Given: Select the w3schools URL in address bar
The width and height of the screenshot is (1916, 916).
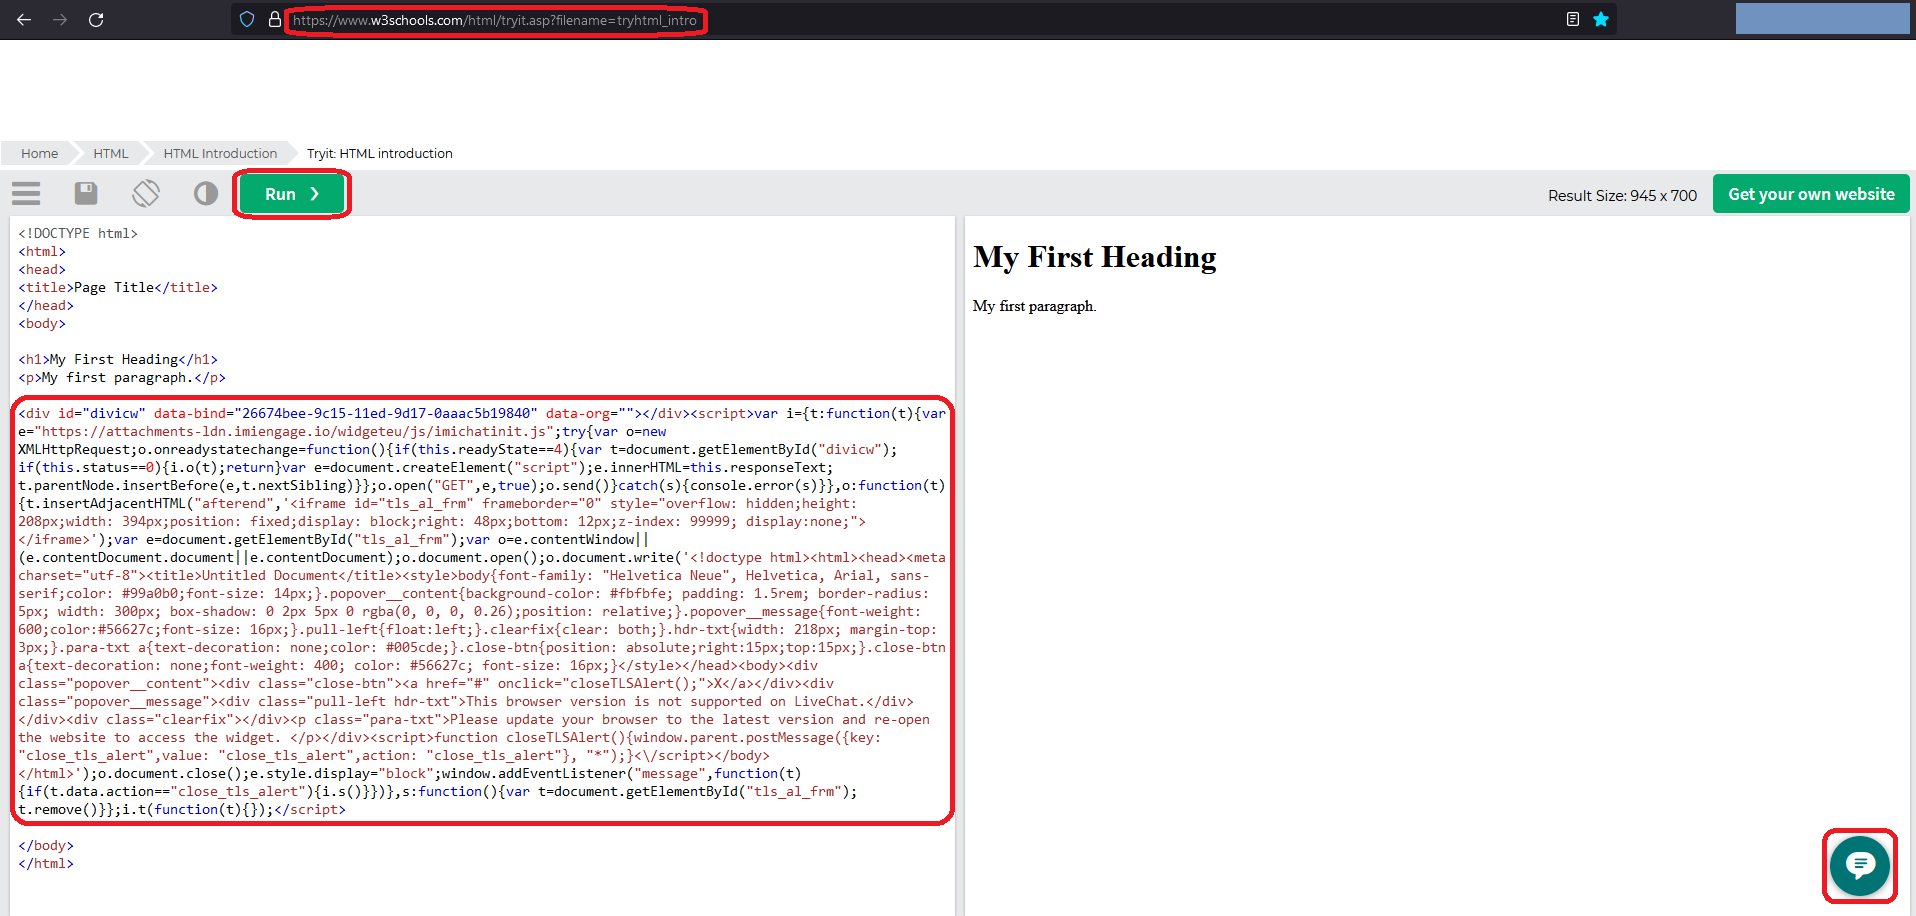Looking at the screenshot, I should 495,20.
